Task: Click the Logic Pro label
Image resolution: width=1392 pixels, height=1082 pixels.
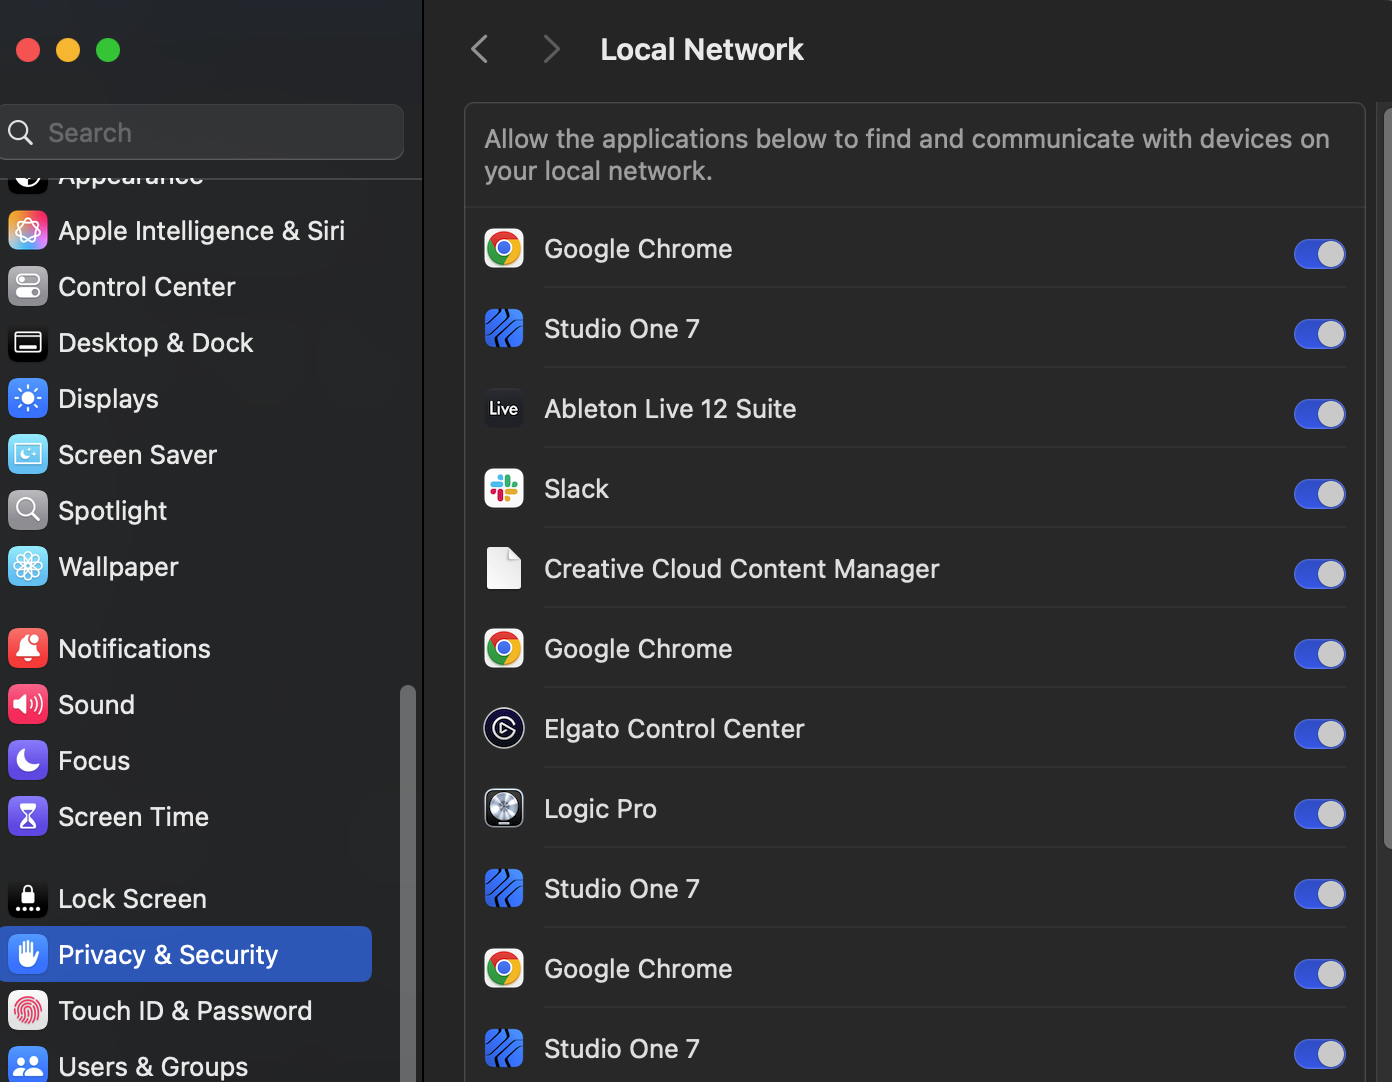Action: 600,809
